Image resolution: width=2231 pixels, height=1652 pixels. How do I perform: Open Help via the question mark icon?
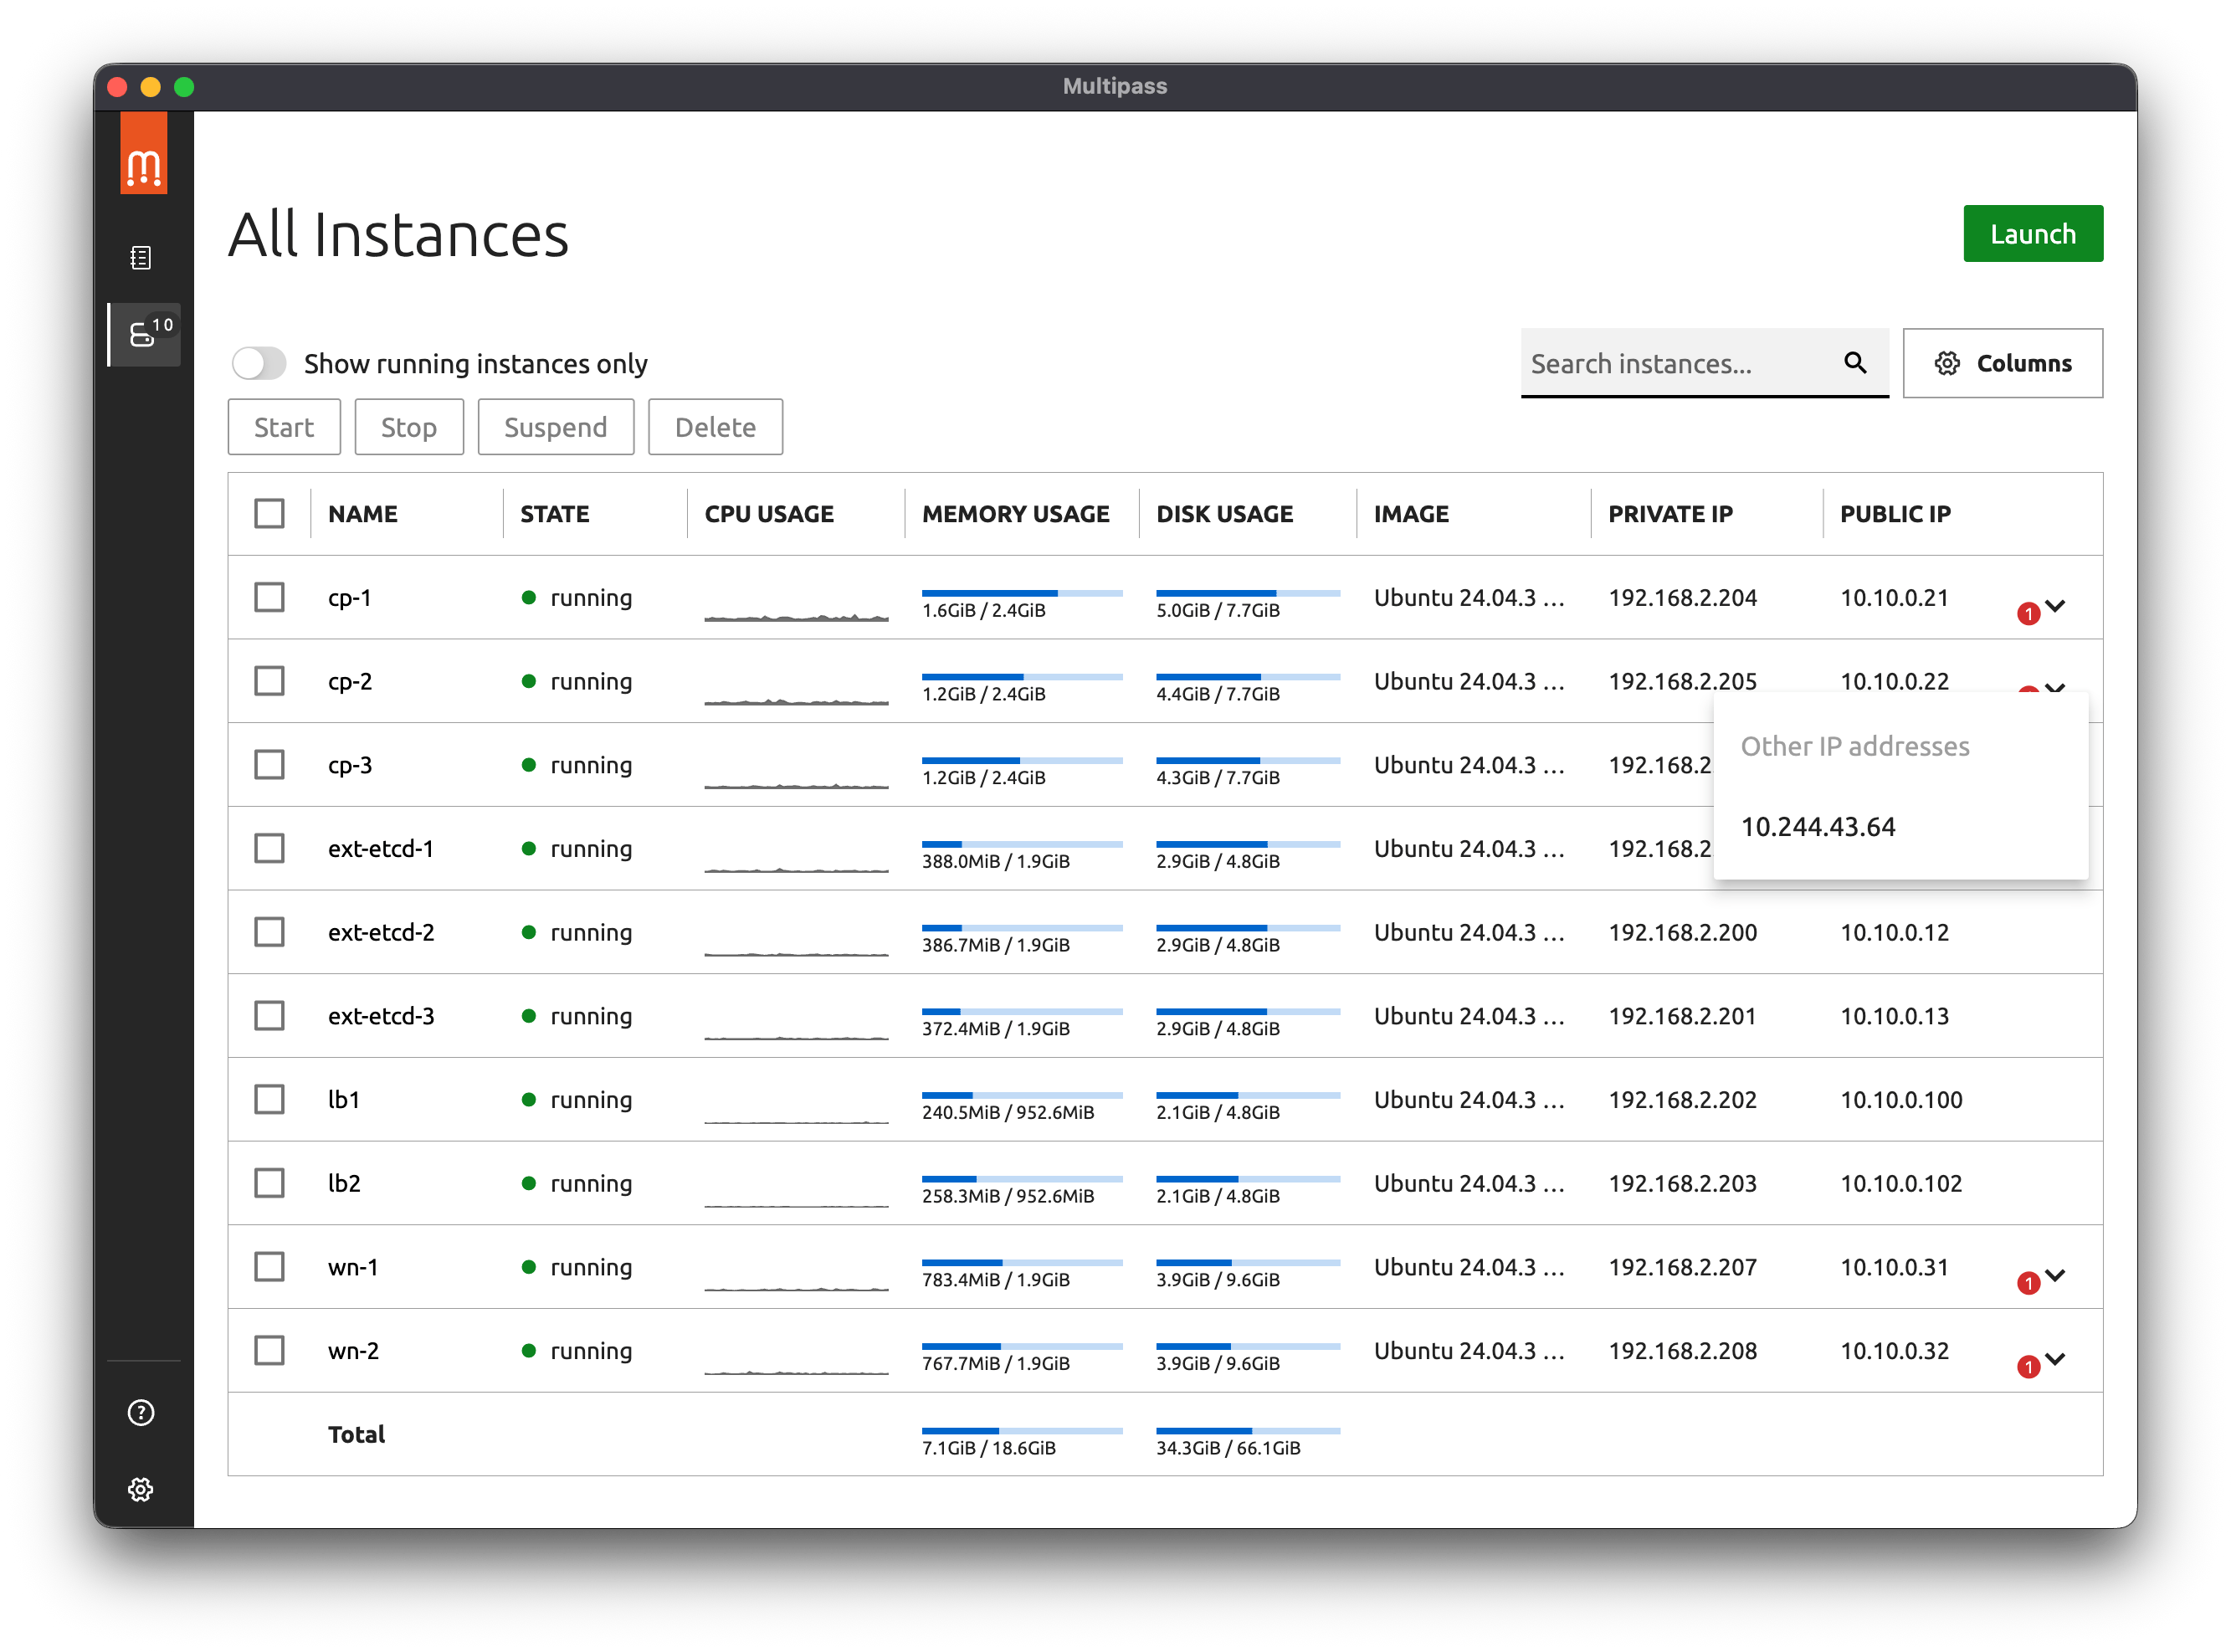tap(140, 1413)
